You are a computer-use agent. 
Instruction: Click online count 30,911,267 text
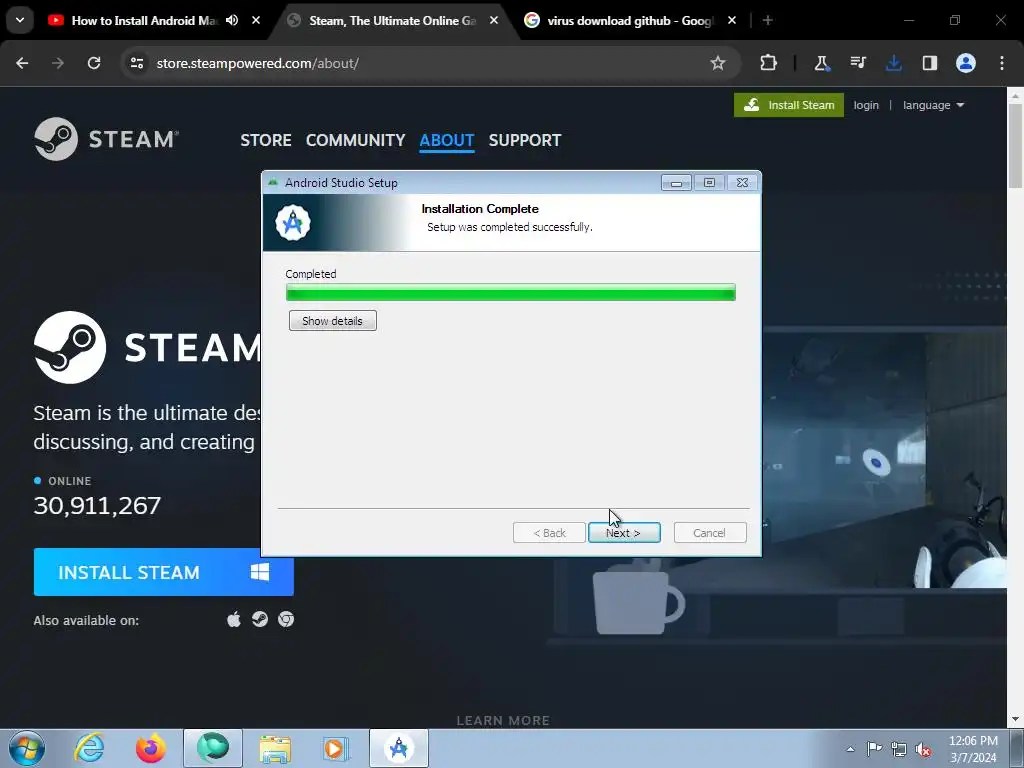(97, 505)
